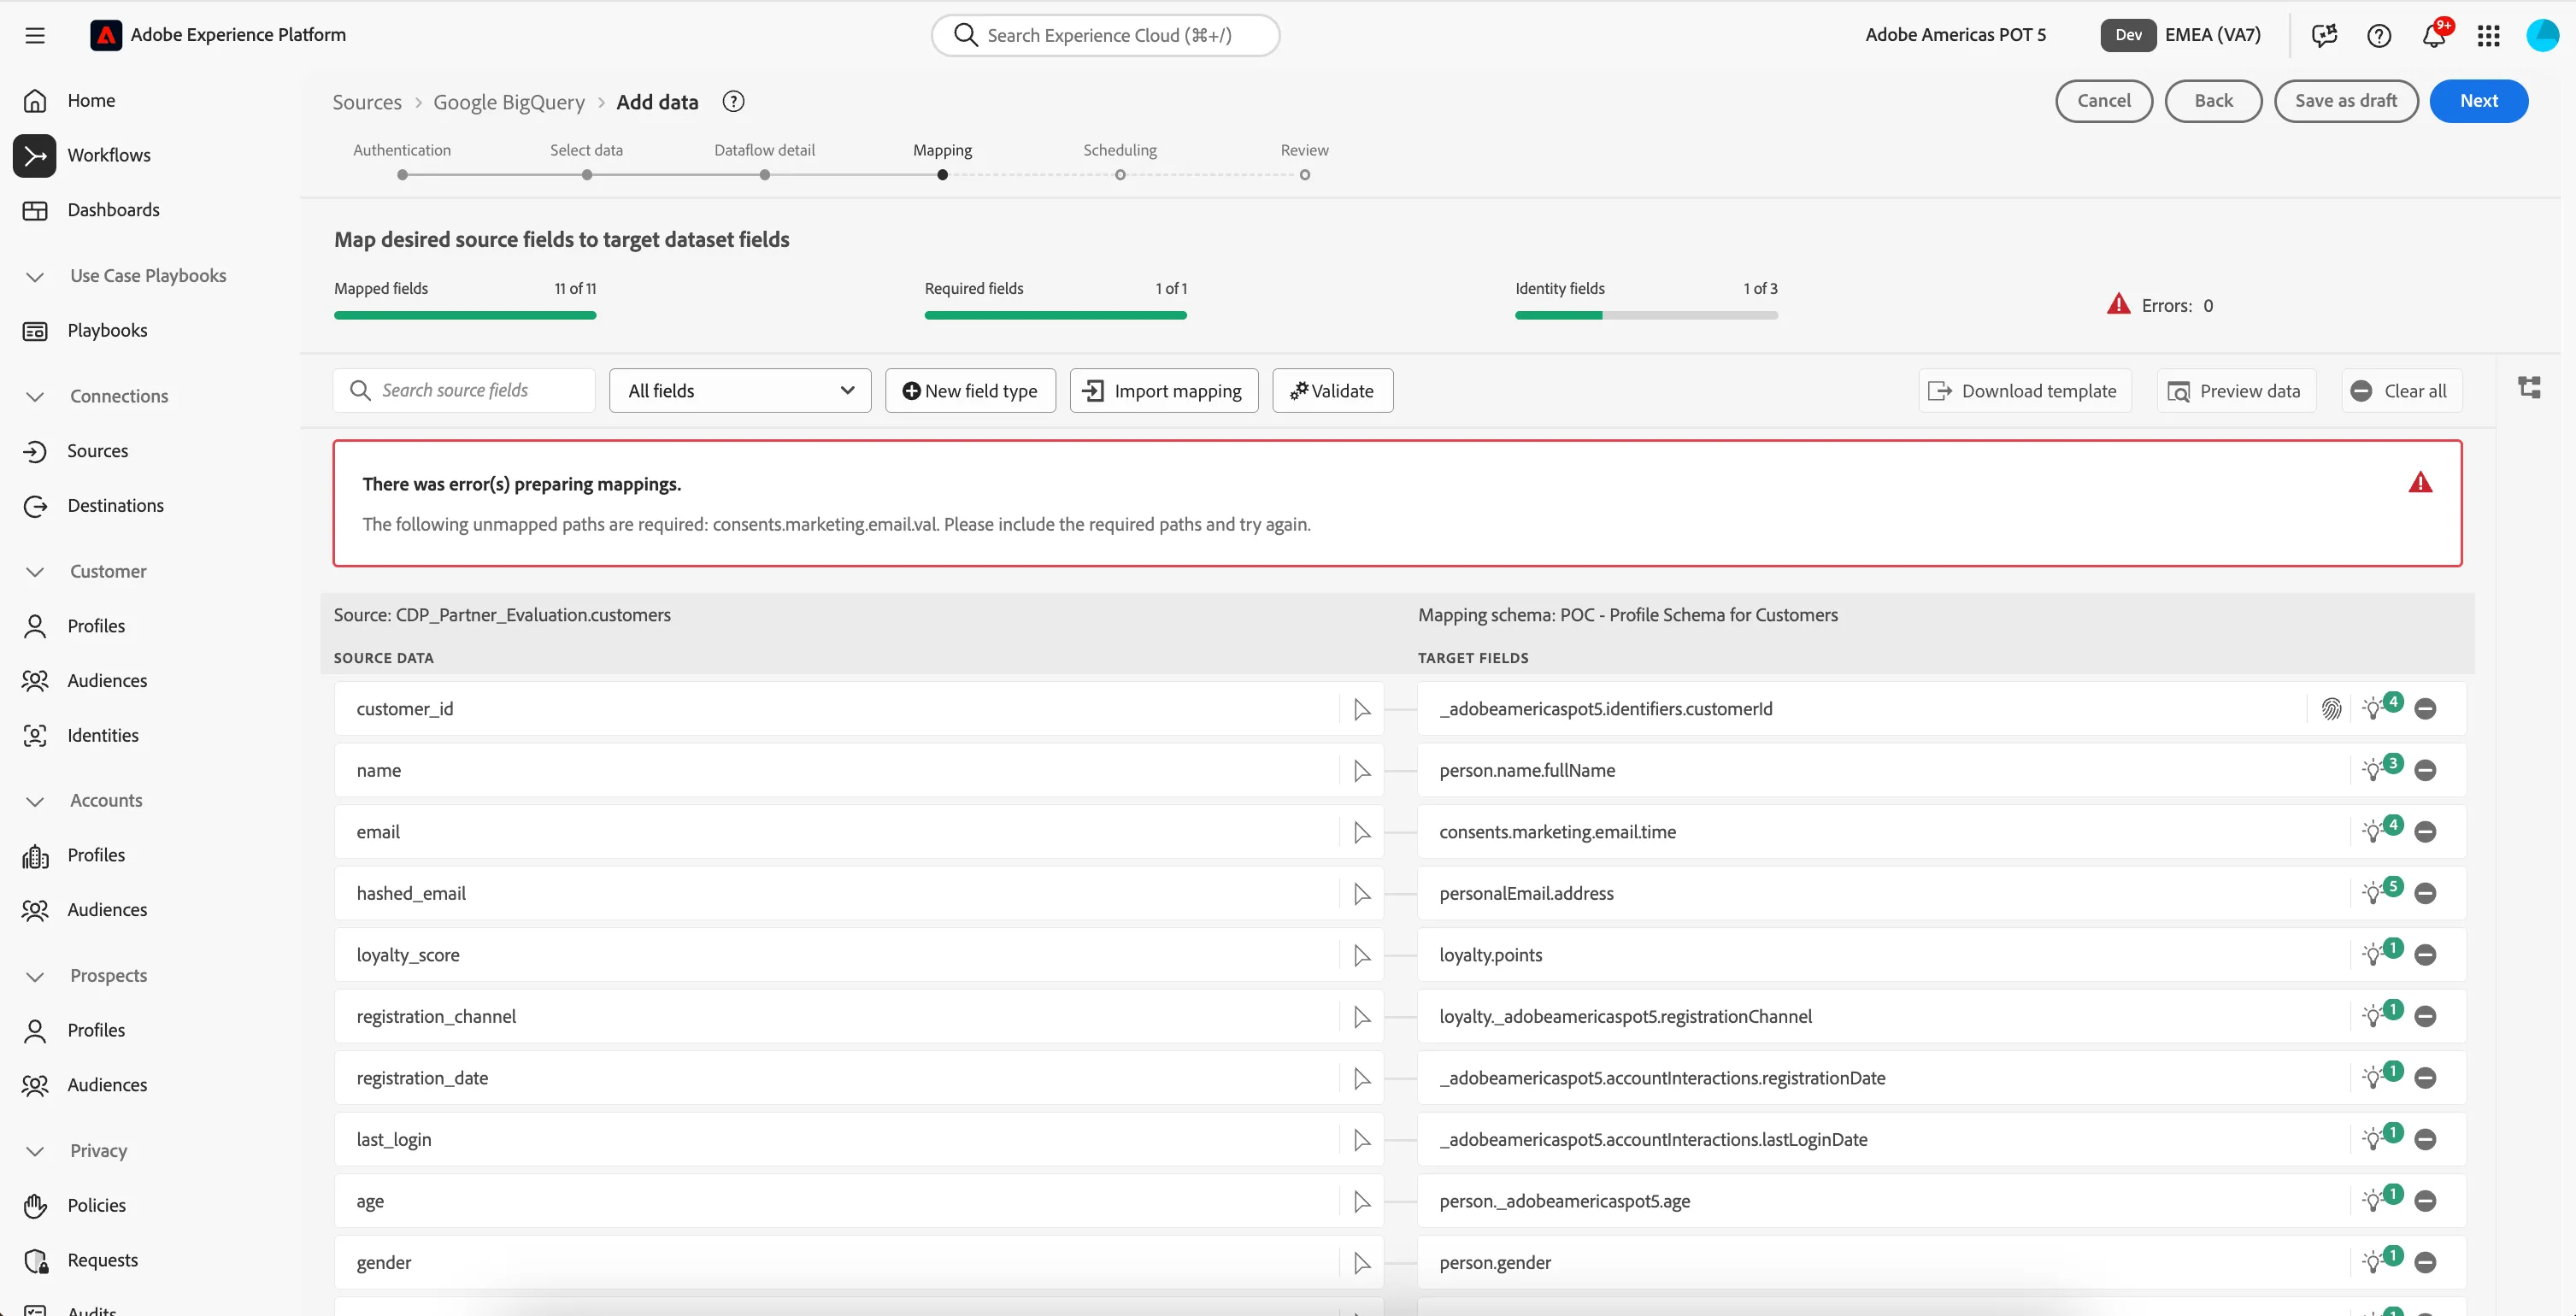Open Identities in the sidebar
Image resolution: width=2576 pixels, height=1316 pixels.
coord(103,736)
